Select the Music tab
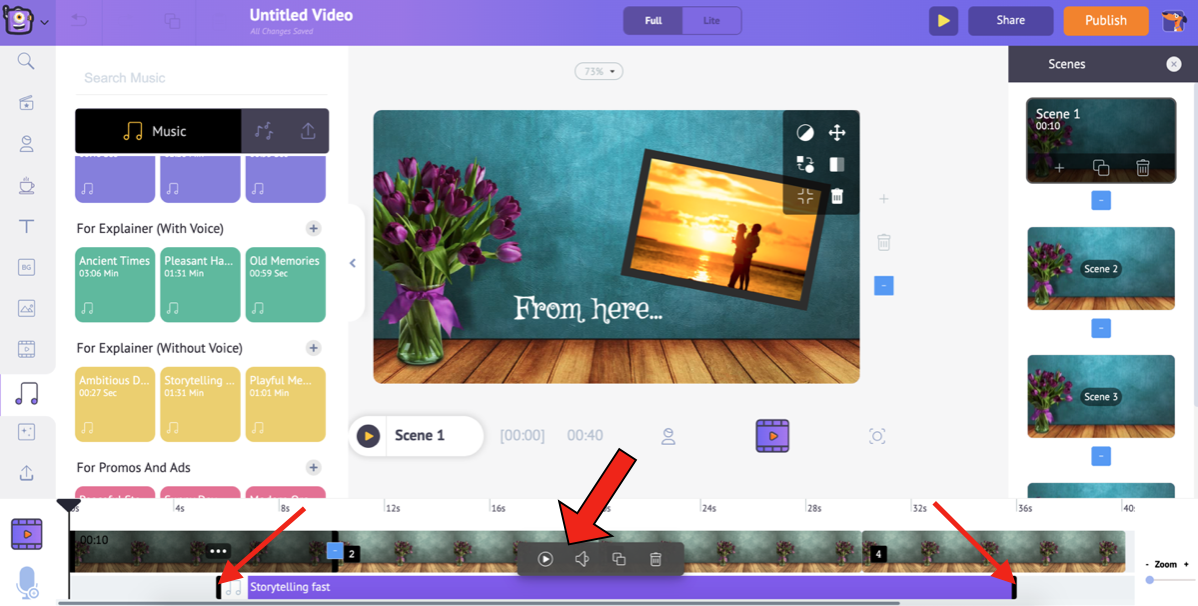The image size is (1198, 606). (157, 131)
